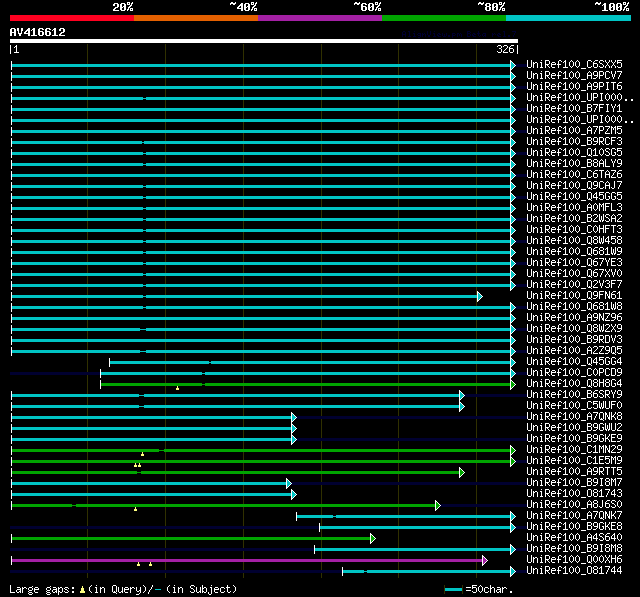This screenshot has width=640, height=597.
Task: Click the AV416612 query name label
Action: 38,32
